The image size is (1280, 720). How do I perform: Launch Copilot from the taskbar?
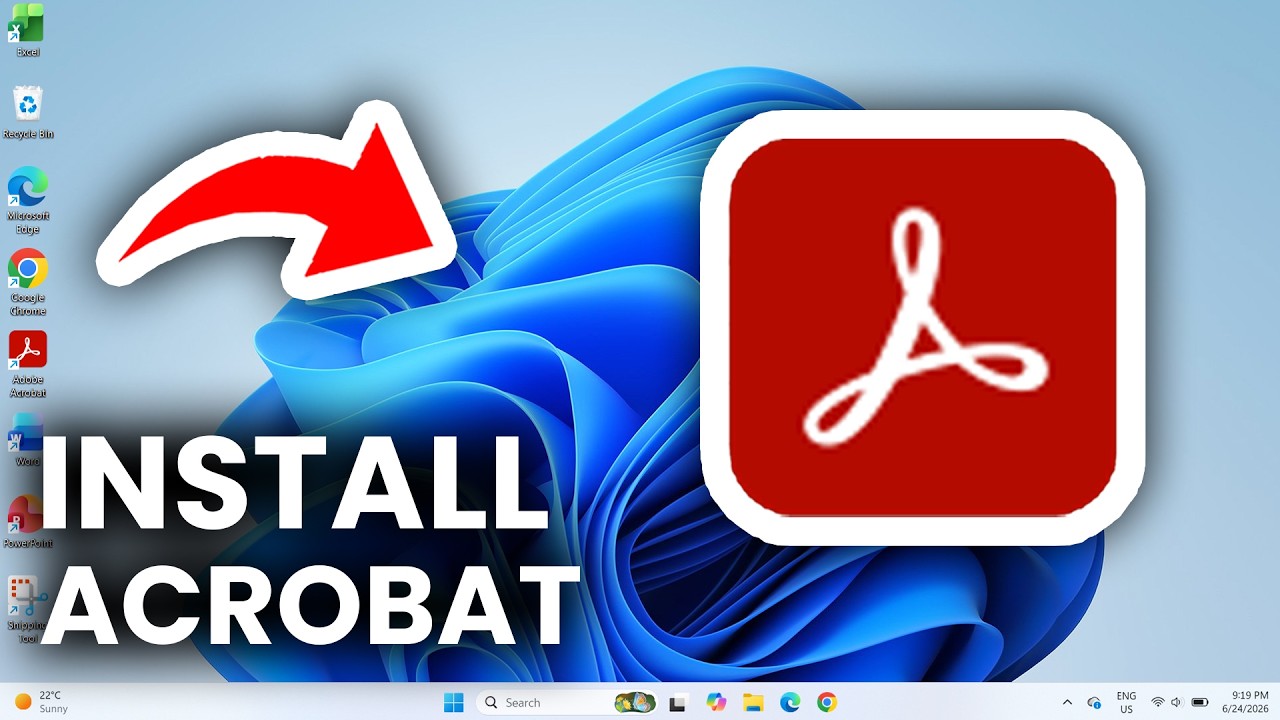click(x=716, y=702)
